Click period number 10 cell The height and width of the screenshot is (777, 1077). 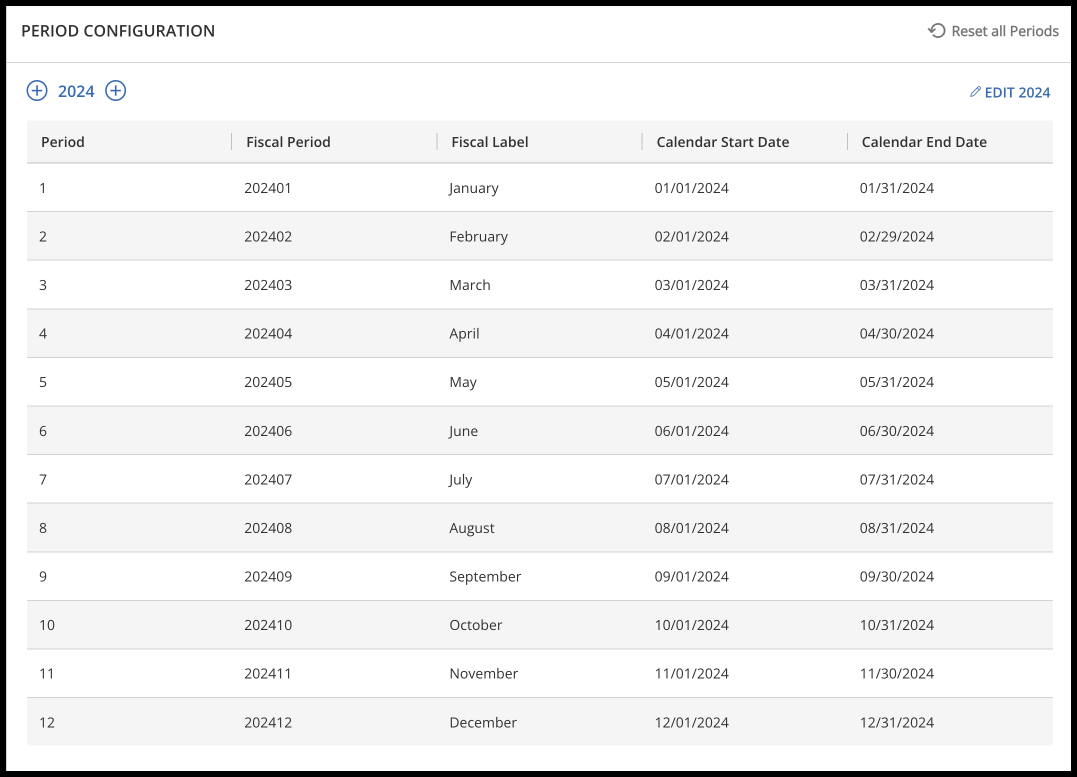click(47, 626)
